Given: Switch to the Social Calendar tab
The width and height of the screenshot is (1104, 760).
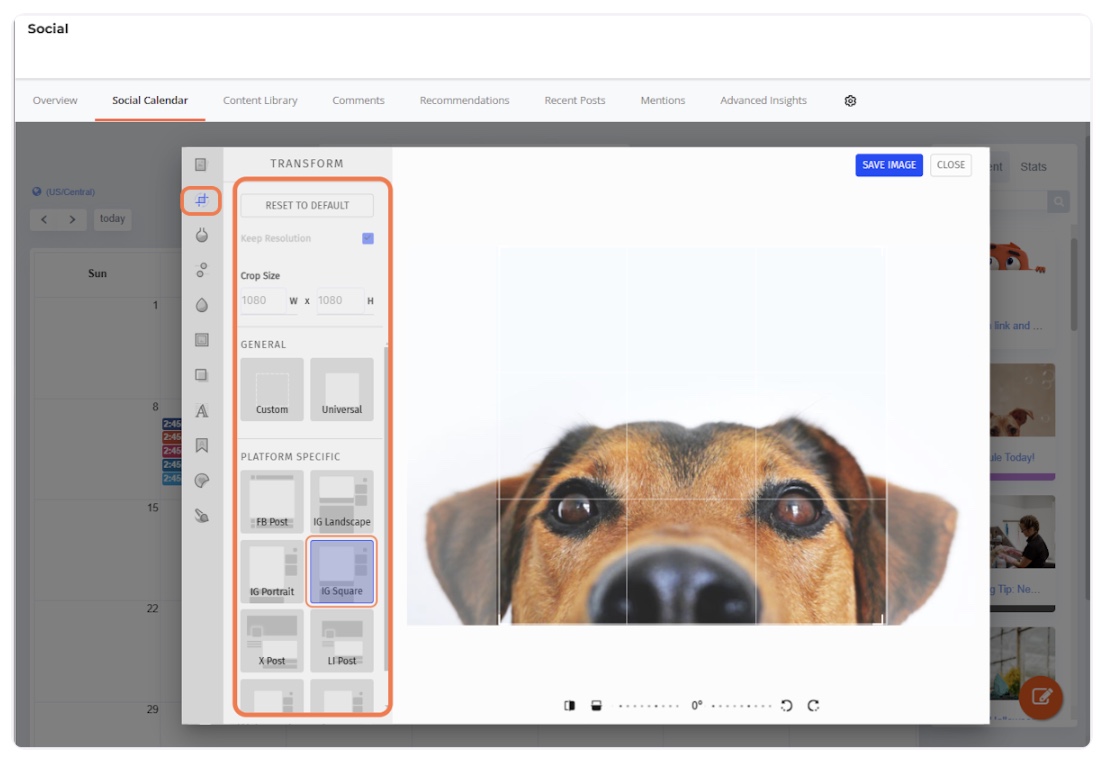Looking at the screenshot, I should click(150, 100).
